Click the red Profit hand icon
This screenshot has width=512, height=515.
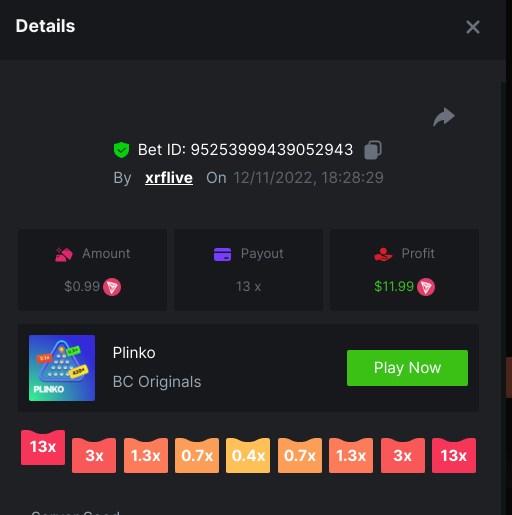click(383, 254)
